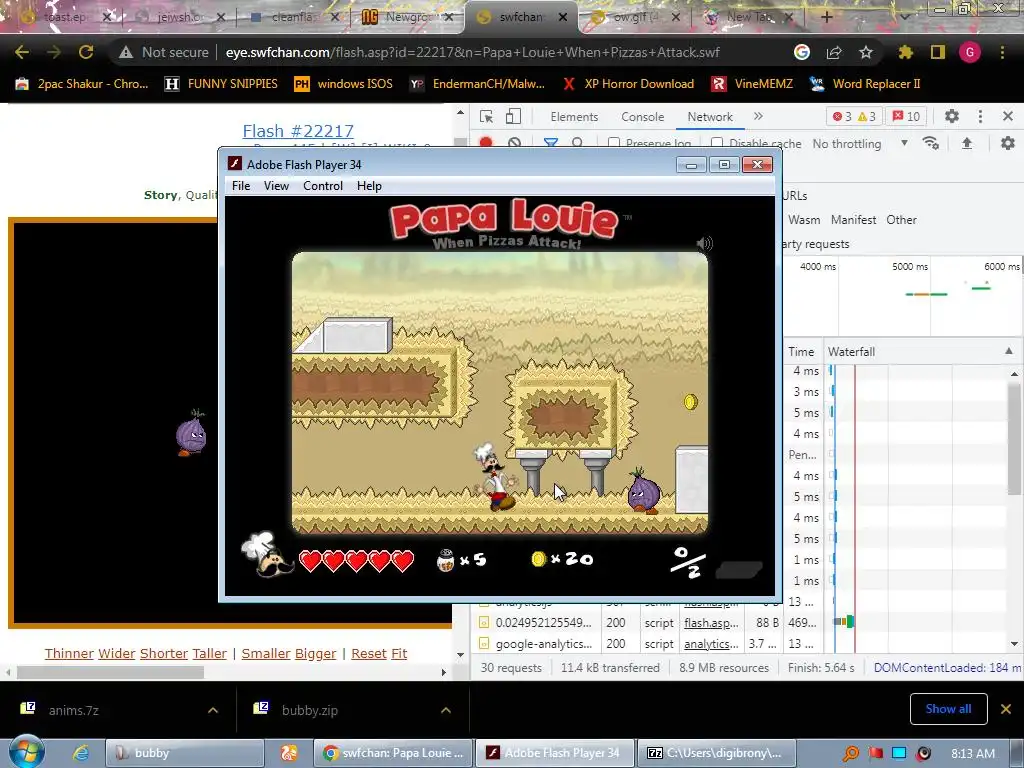Enable the Disable cache checkbox
This screenshot has width=1024, height=768.
[x=717, y=143]
